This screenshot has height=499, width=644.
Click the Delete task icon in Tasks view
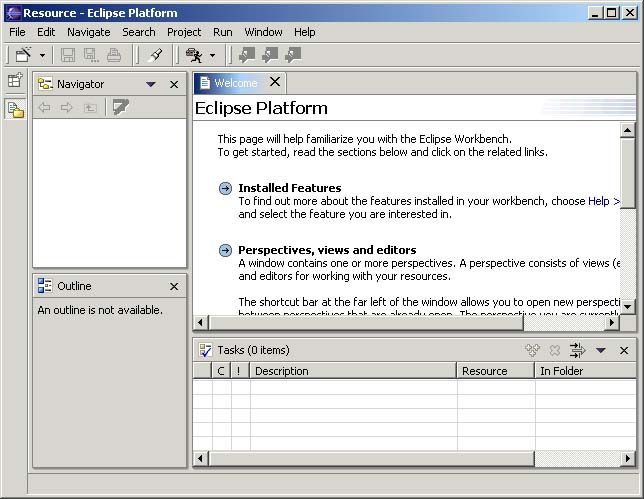[x=554, y=350]
